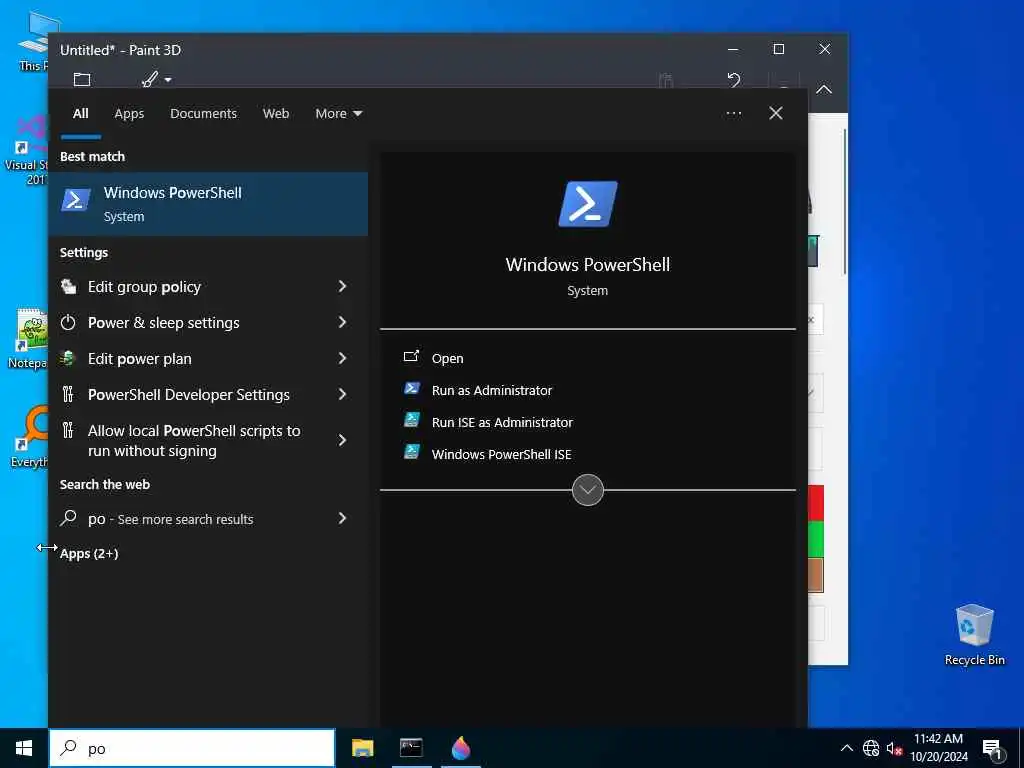The image size is (1024, 768).
Task: Click muted volume tray icon
Action: pos(894,748)
